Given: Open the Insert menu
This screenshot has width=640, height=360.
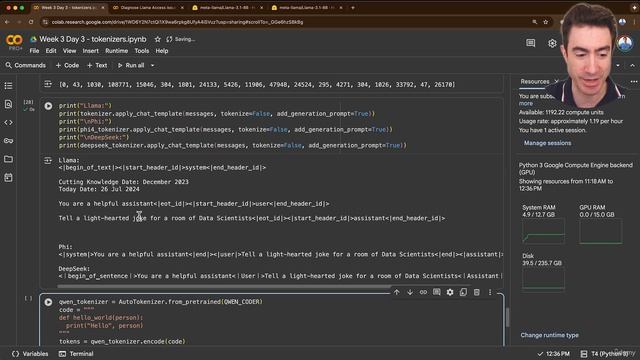Looking at the screenshot, I should click(x=91, y=51).
